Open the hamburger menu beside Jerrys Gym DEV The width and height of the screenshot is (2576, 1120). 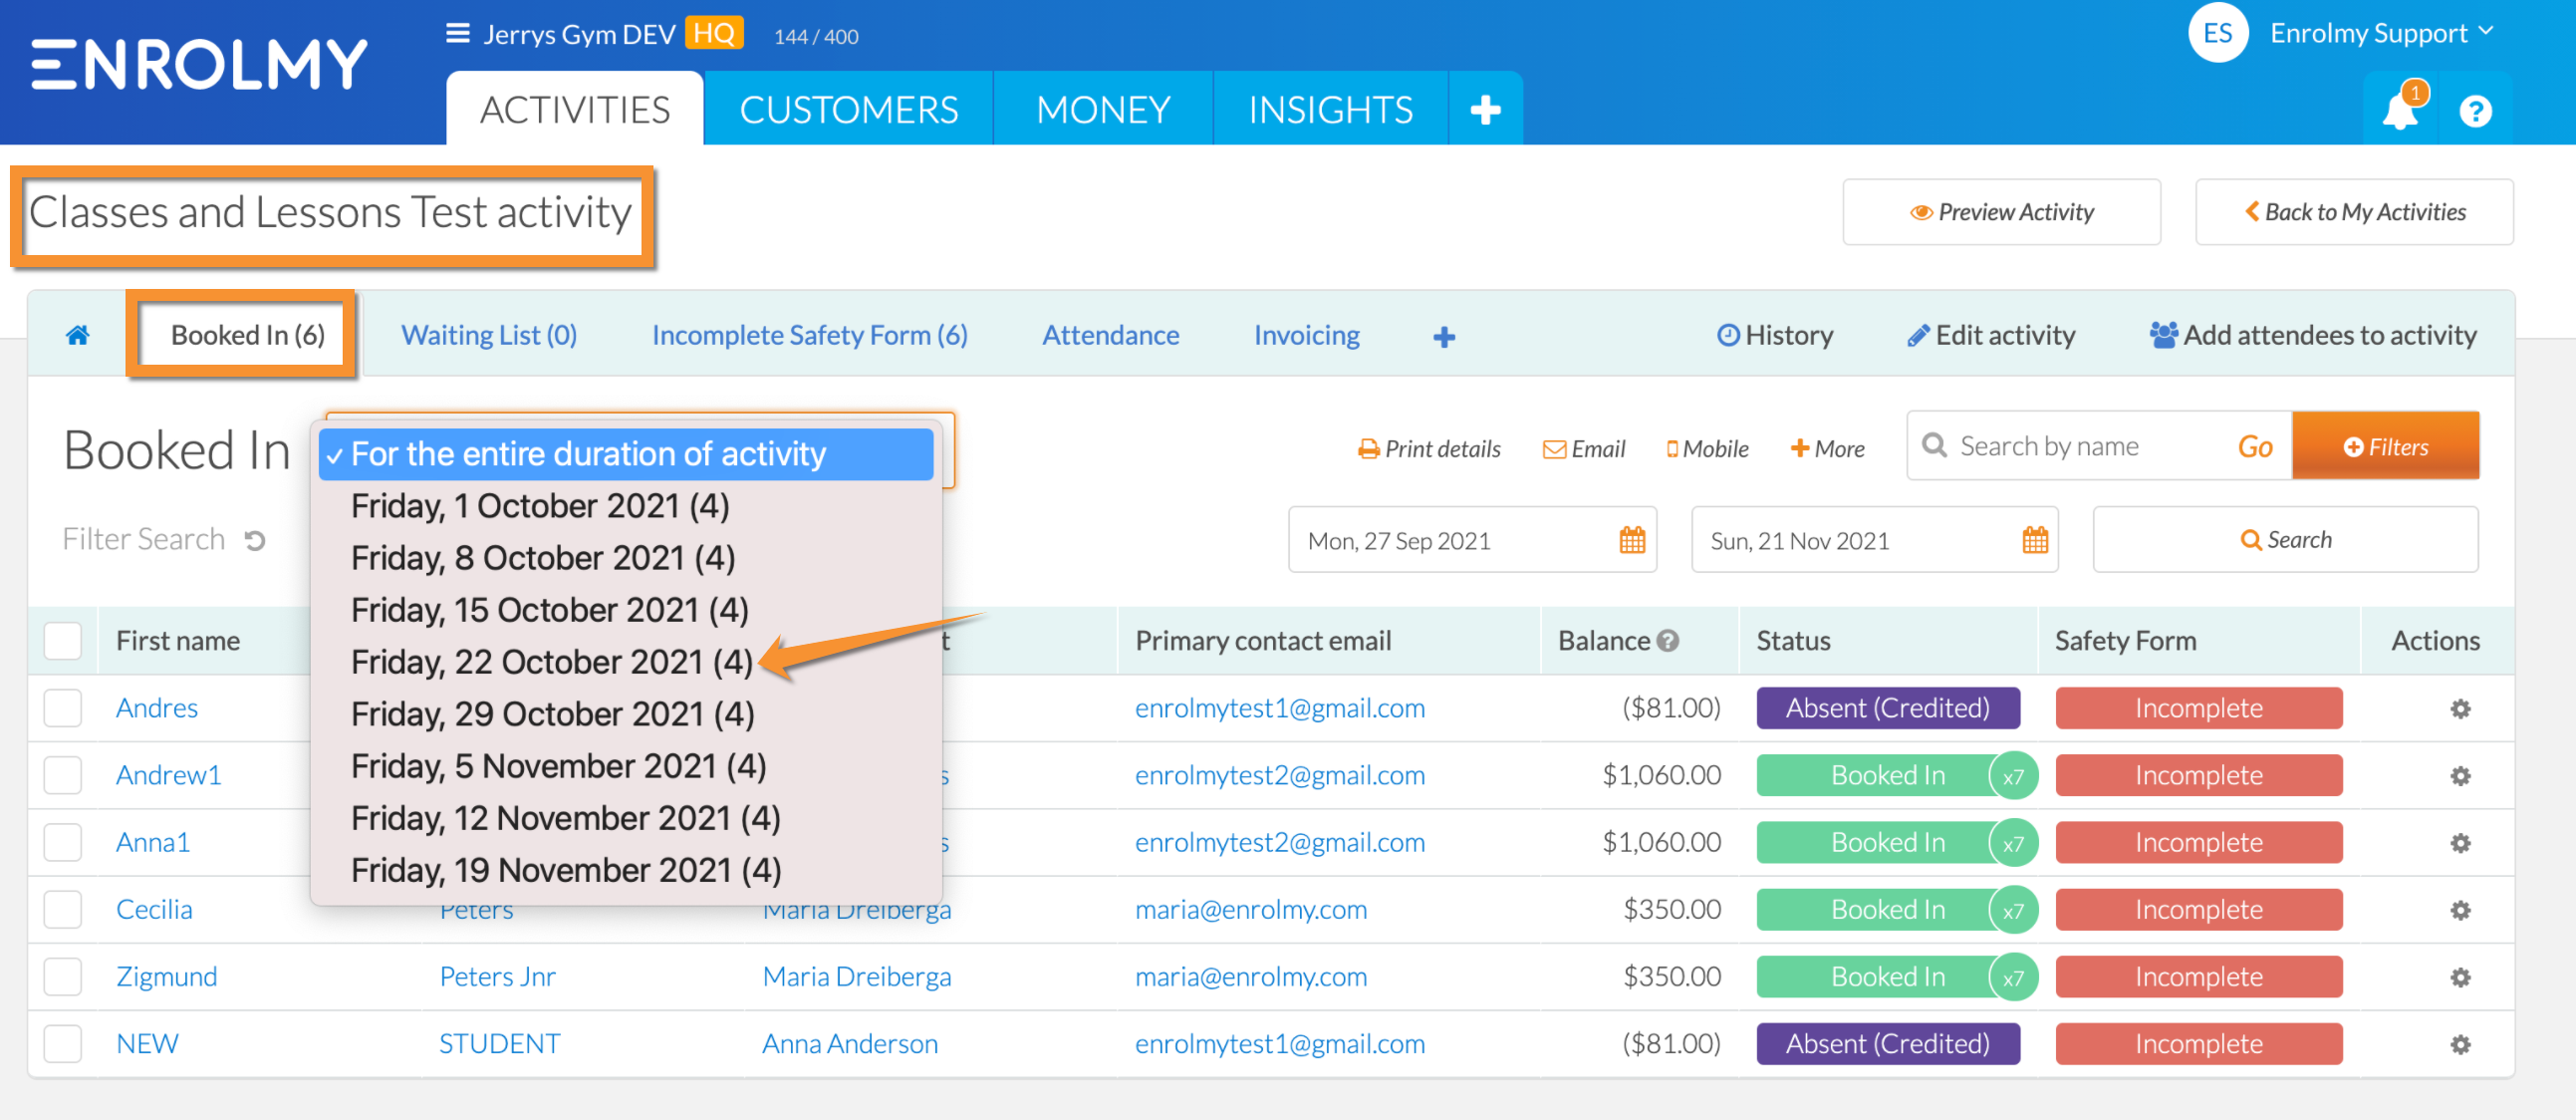click(457, 34)
